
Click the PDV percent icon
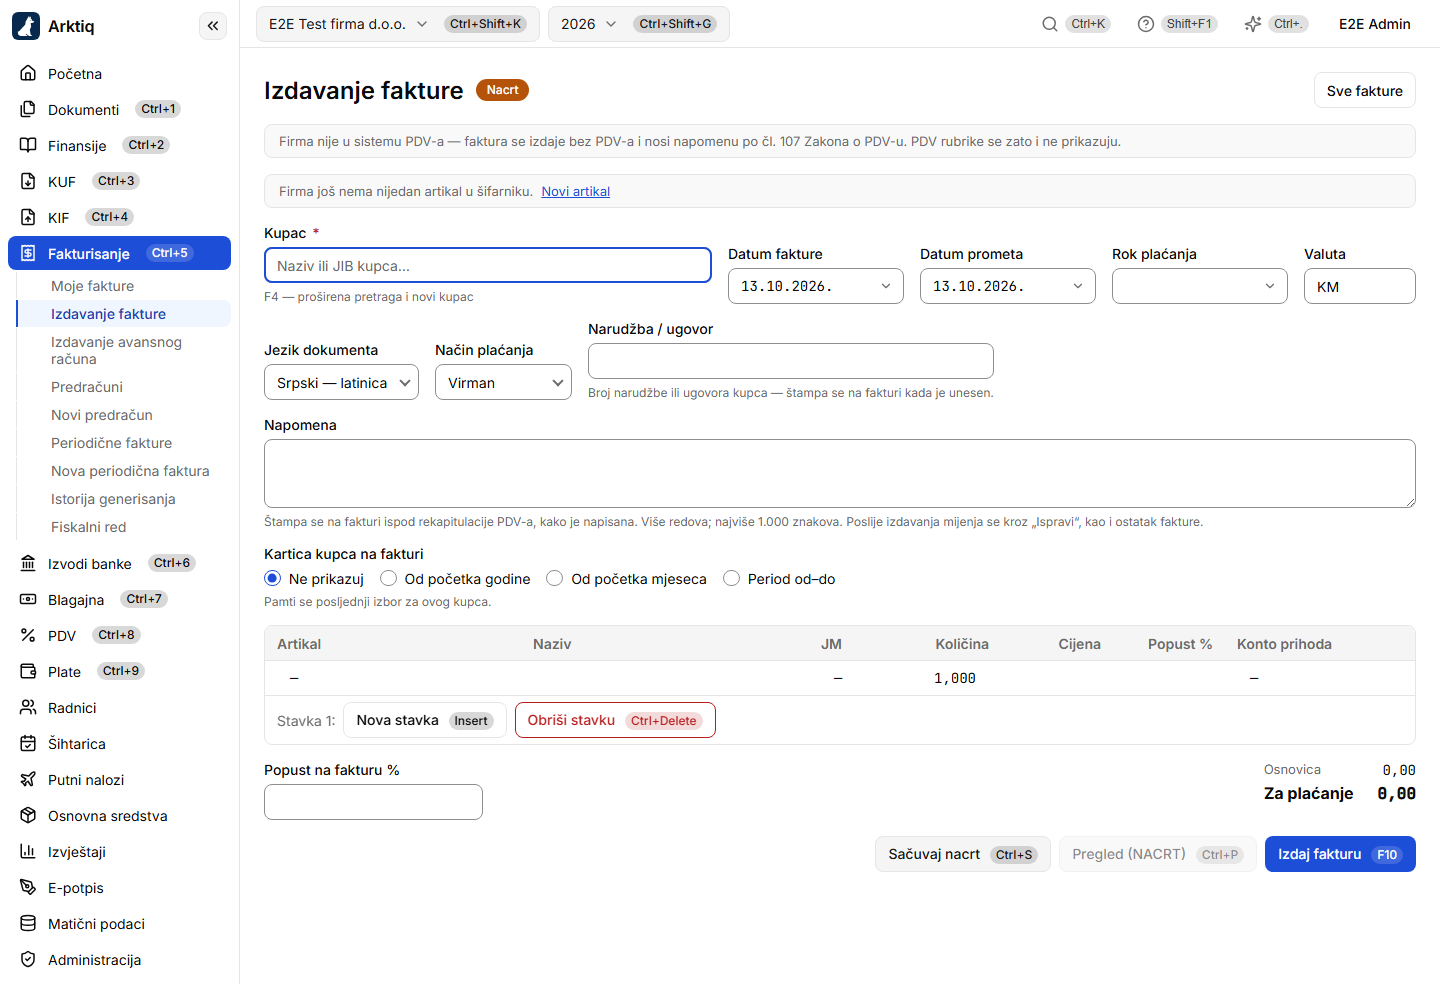click(x=28, y=635)
